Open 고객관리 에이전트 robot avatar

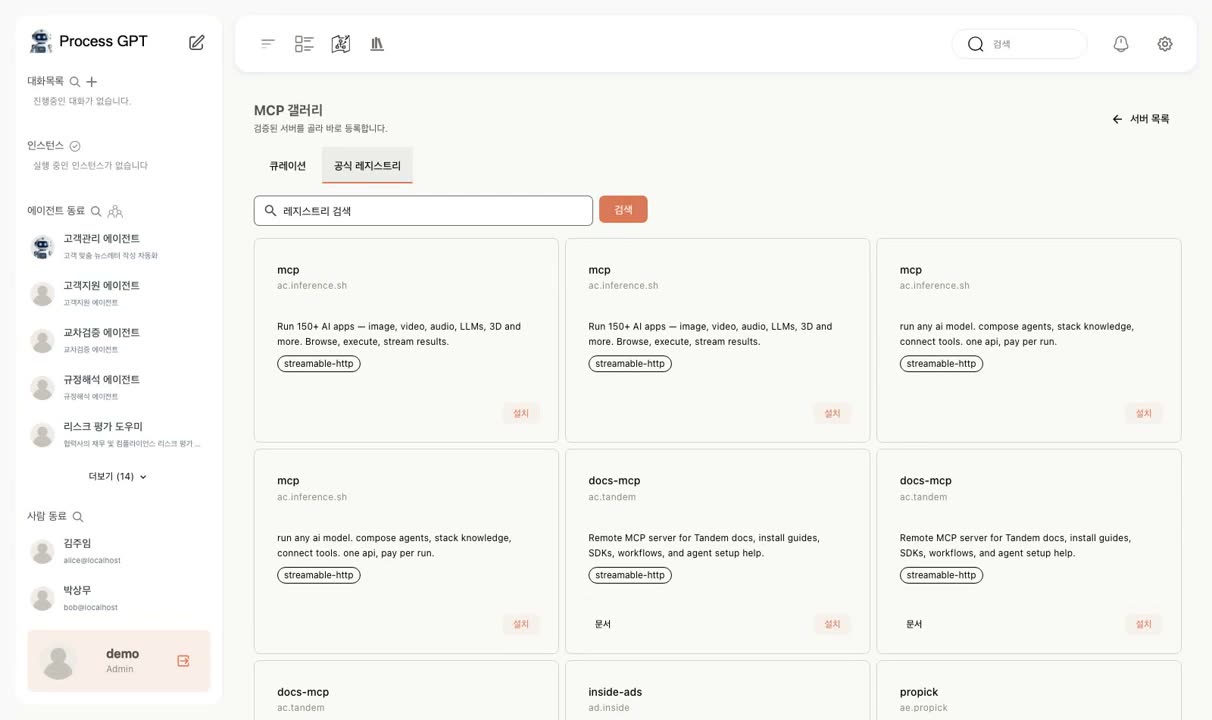(42, 246)
